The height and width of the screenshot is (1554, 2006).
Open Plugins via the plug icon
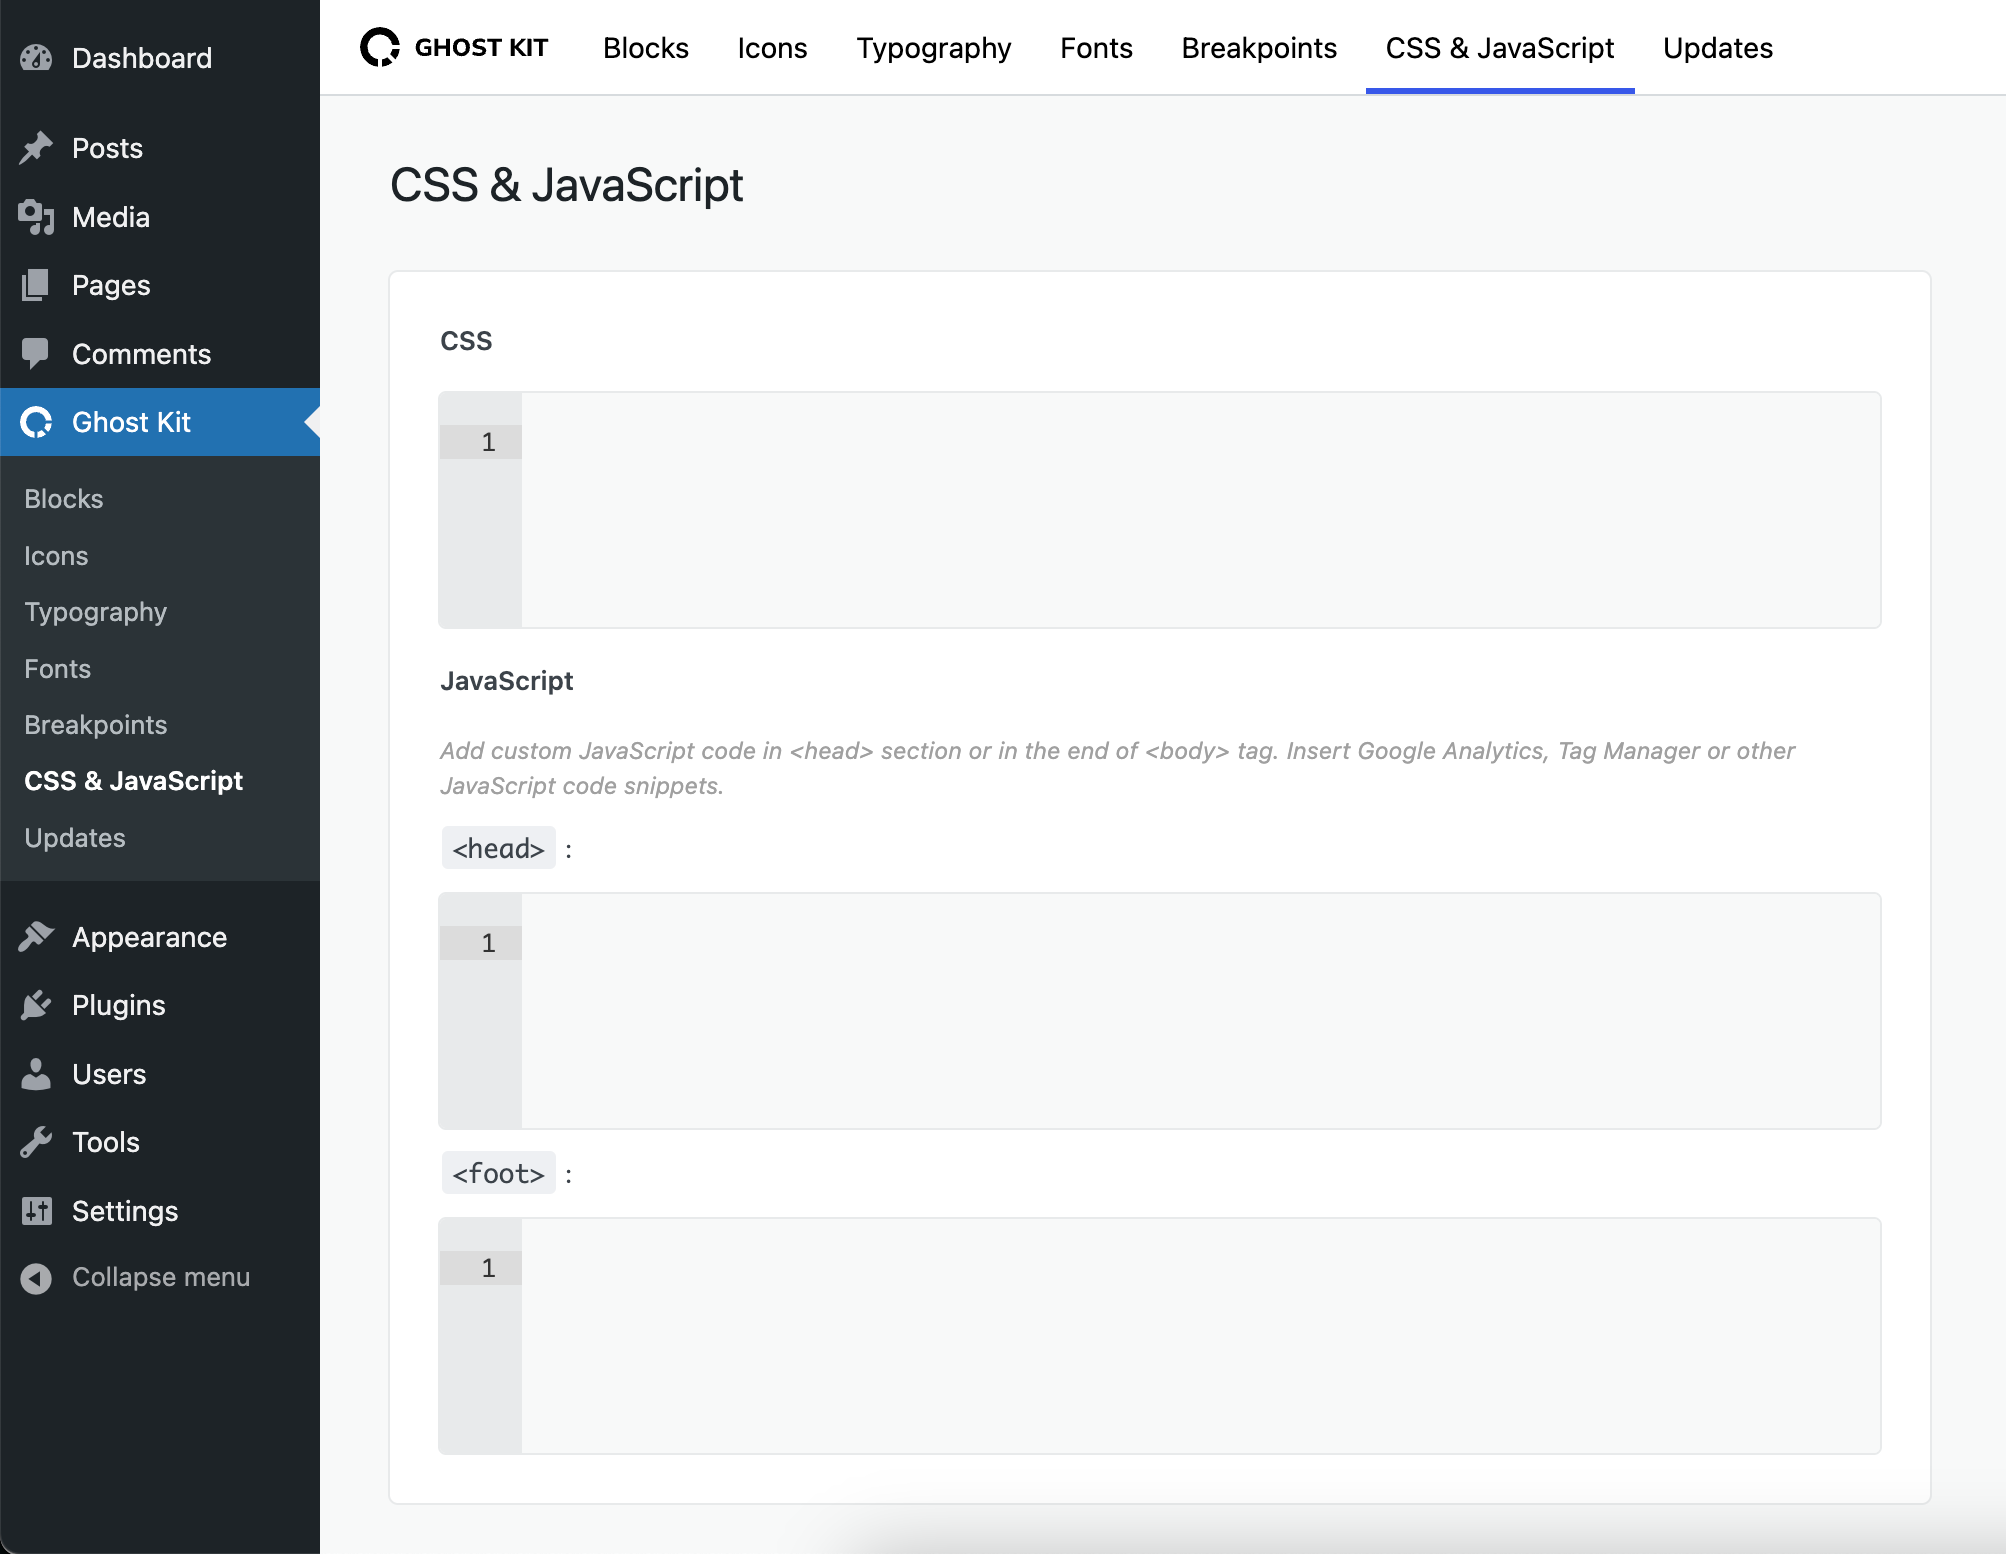coord(36,1005)
